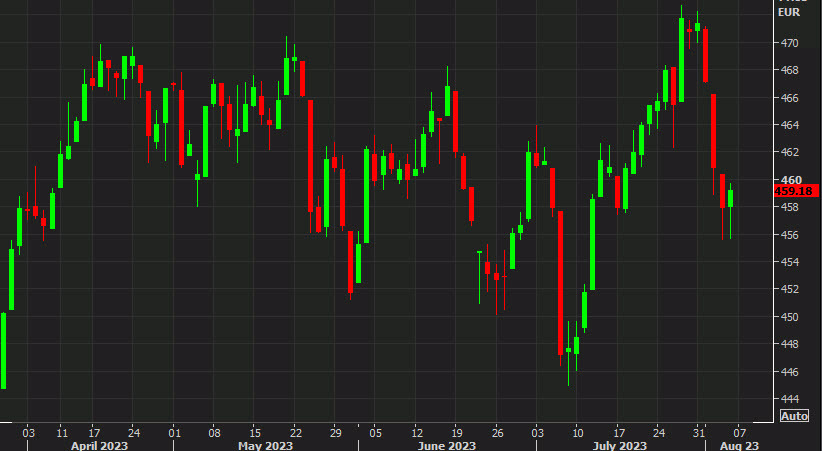This screenshot has height=451, width=822.
Task: Click the April 2023 month label
Action: point(100,446)
